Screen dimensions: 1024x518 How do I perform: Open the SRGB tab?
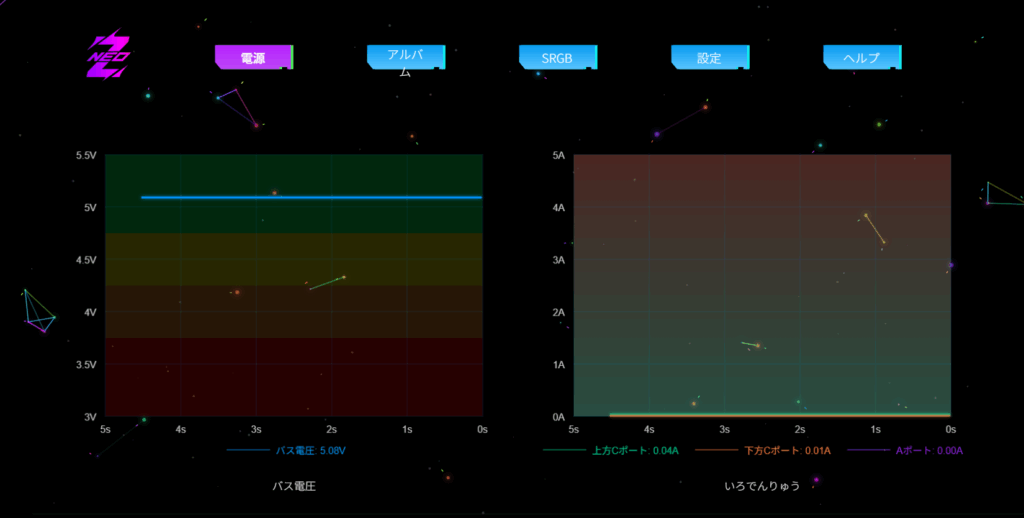click(558, 57)
